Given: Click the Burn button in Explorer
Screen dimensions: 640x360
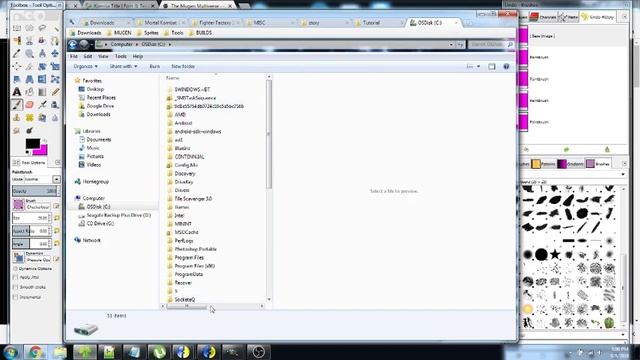Looking at the screenshot, I should 155,66.
